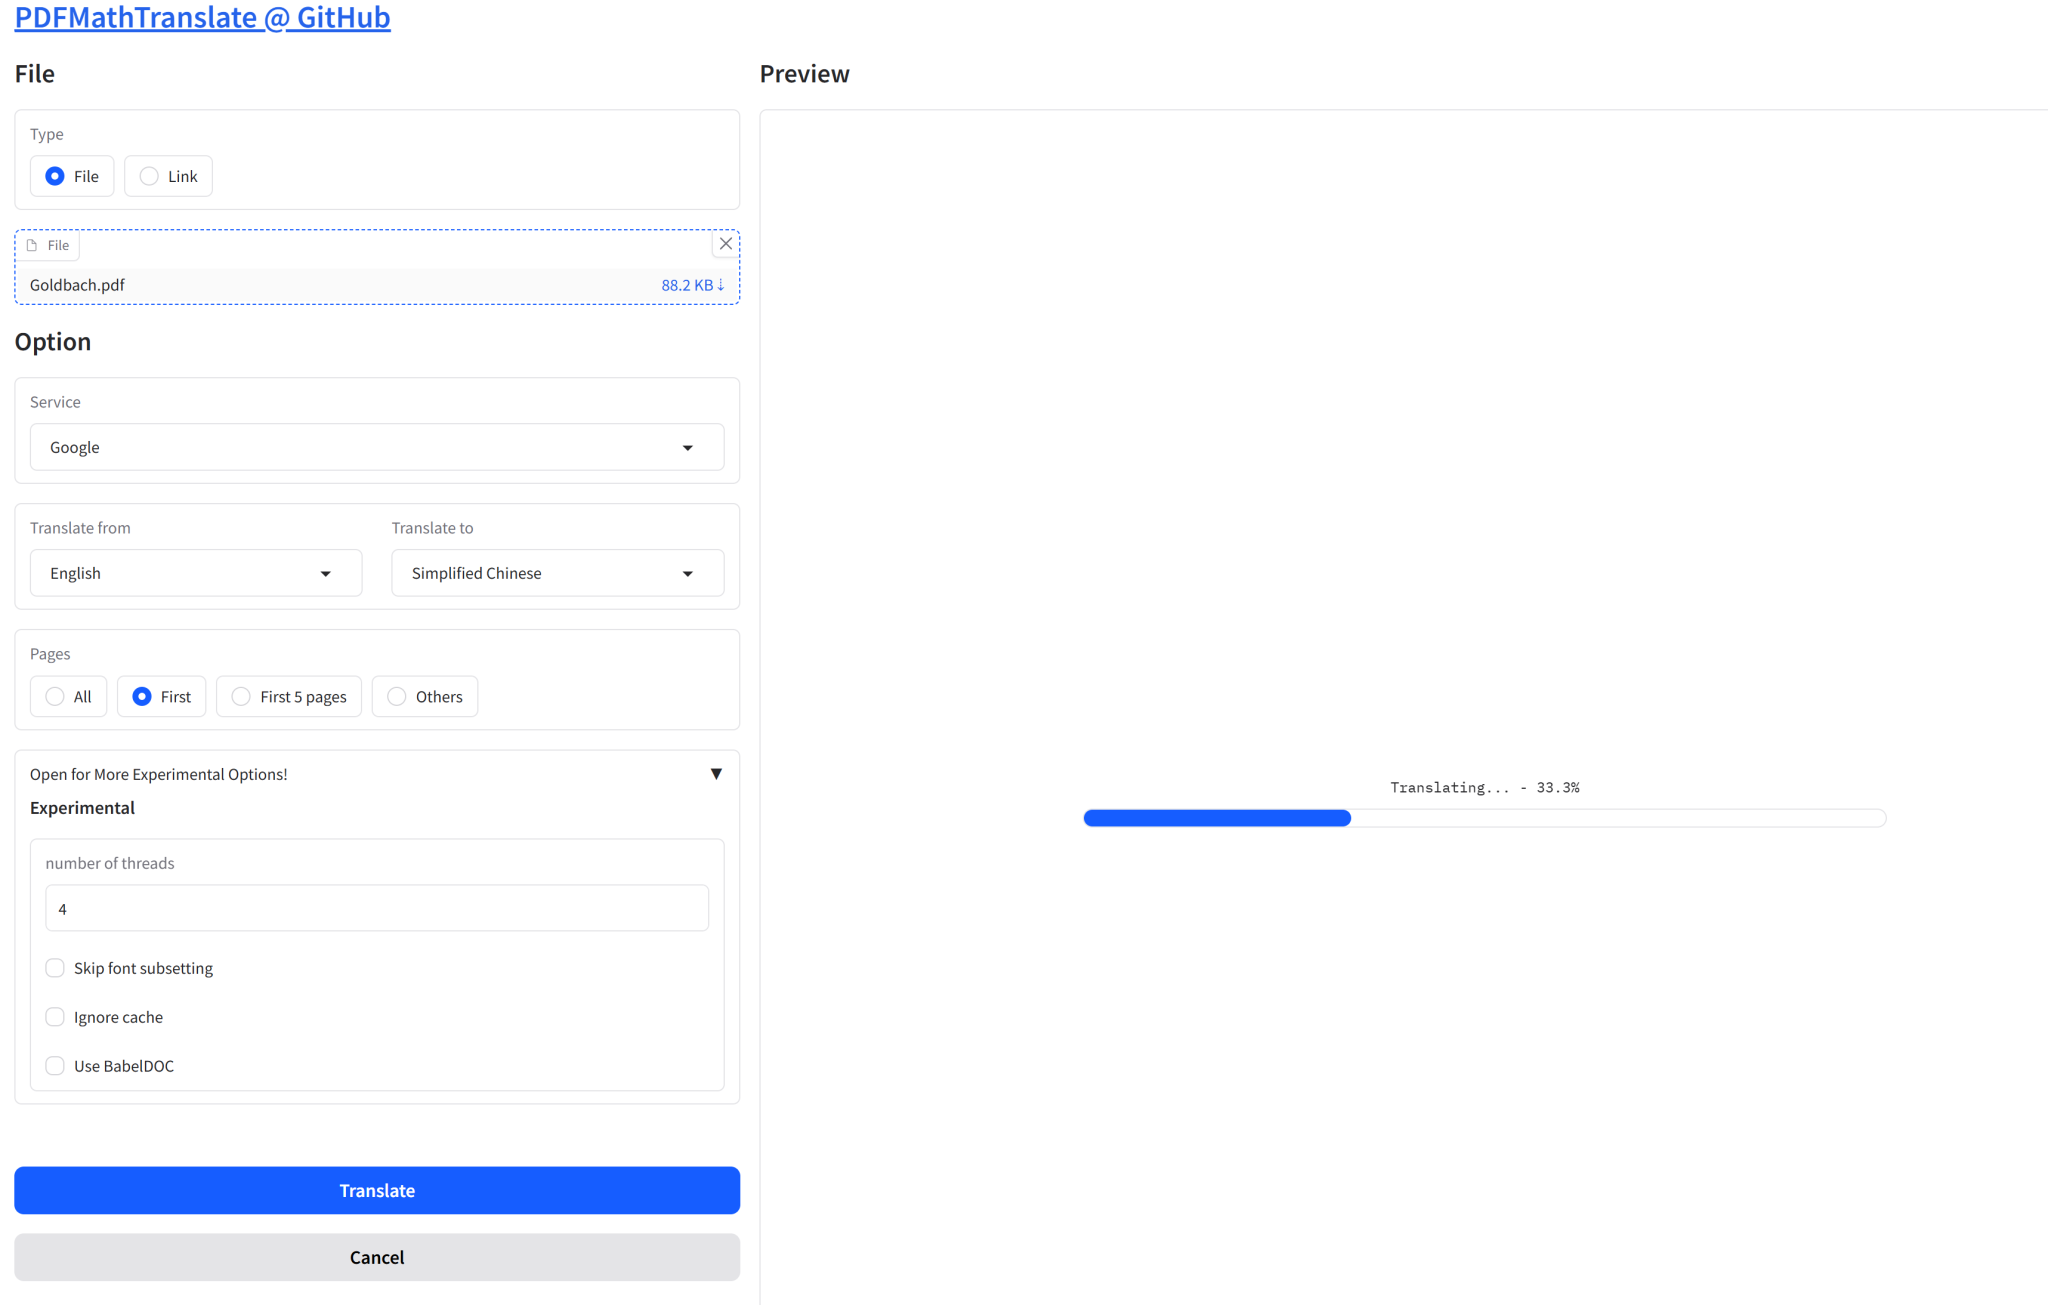Collapse the Experimental Options triangle
Image resolution: width=2048 pixels, height=1305 pixels.
click(716, 774)
